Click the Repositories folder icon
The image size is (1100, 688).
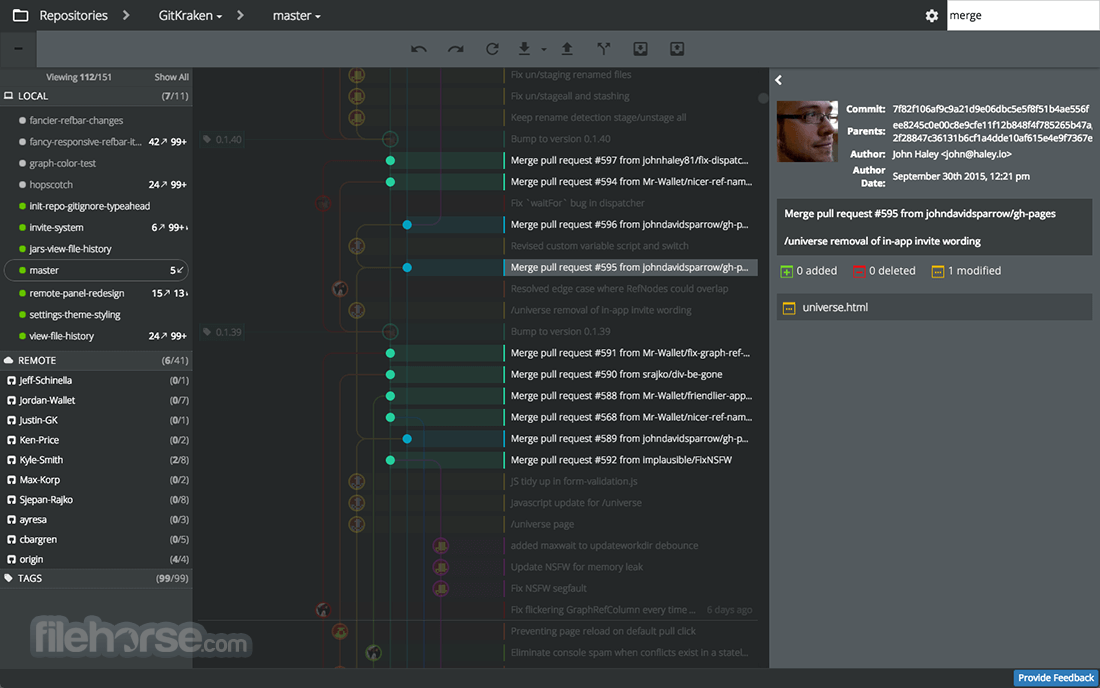click(x=20, y=15)
